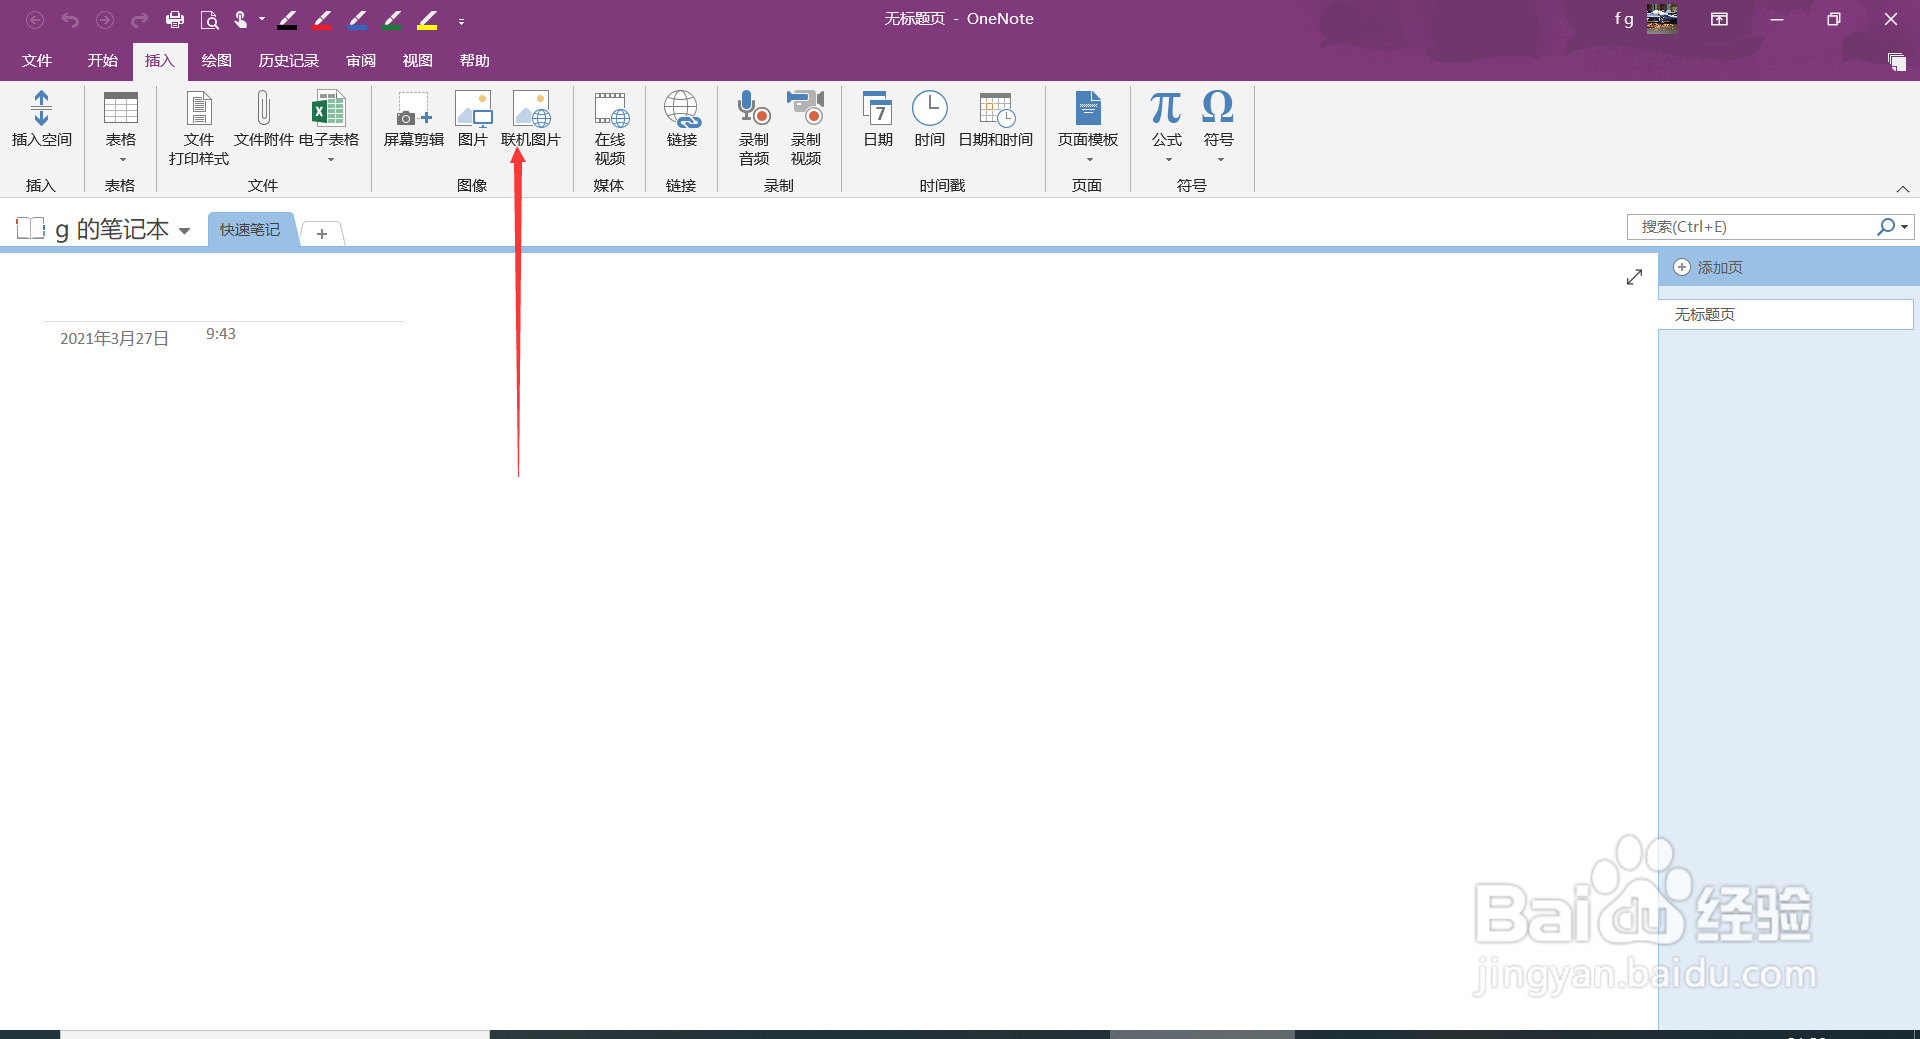Viewport: 1920px width, 1039px height.
Task: Open the 帮助 tab
Action: (x=475, y=61)
